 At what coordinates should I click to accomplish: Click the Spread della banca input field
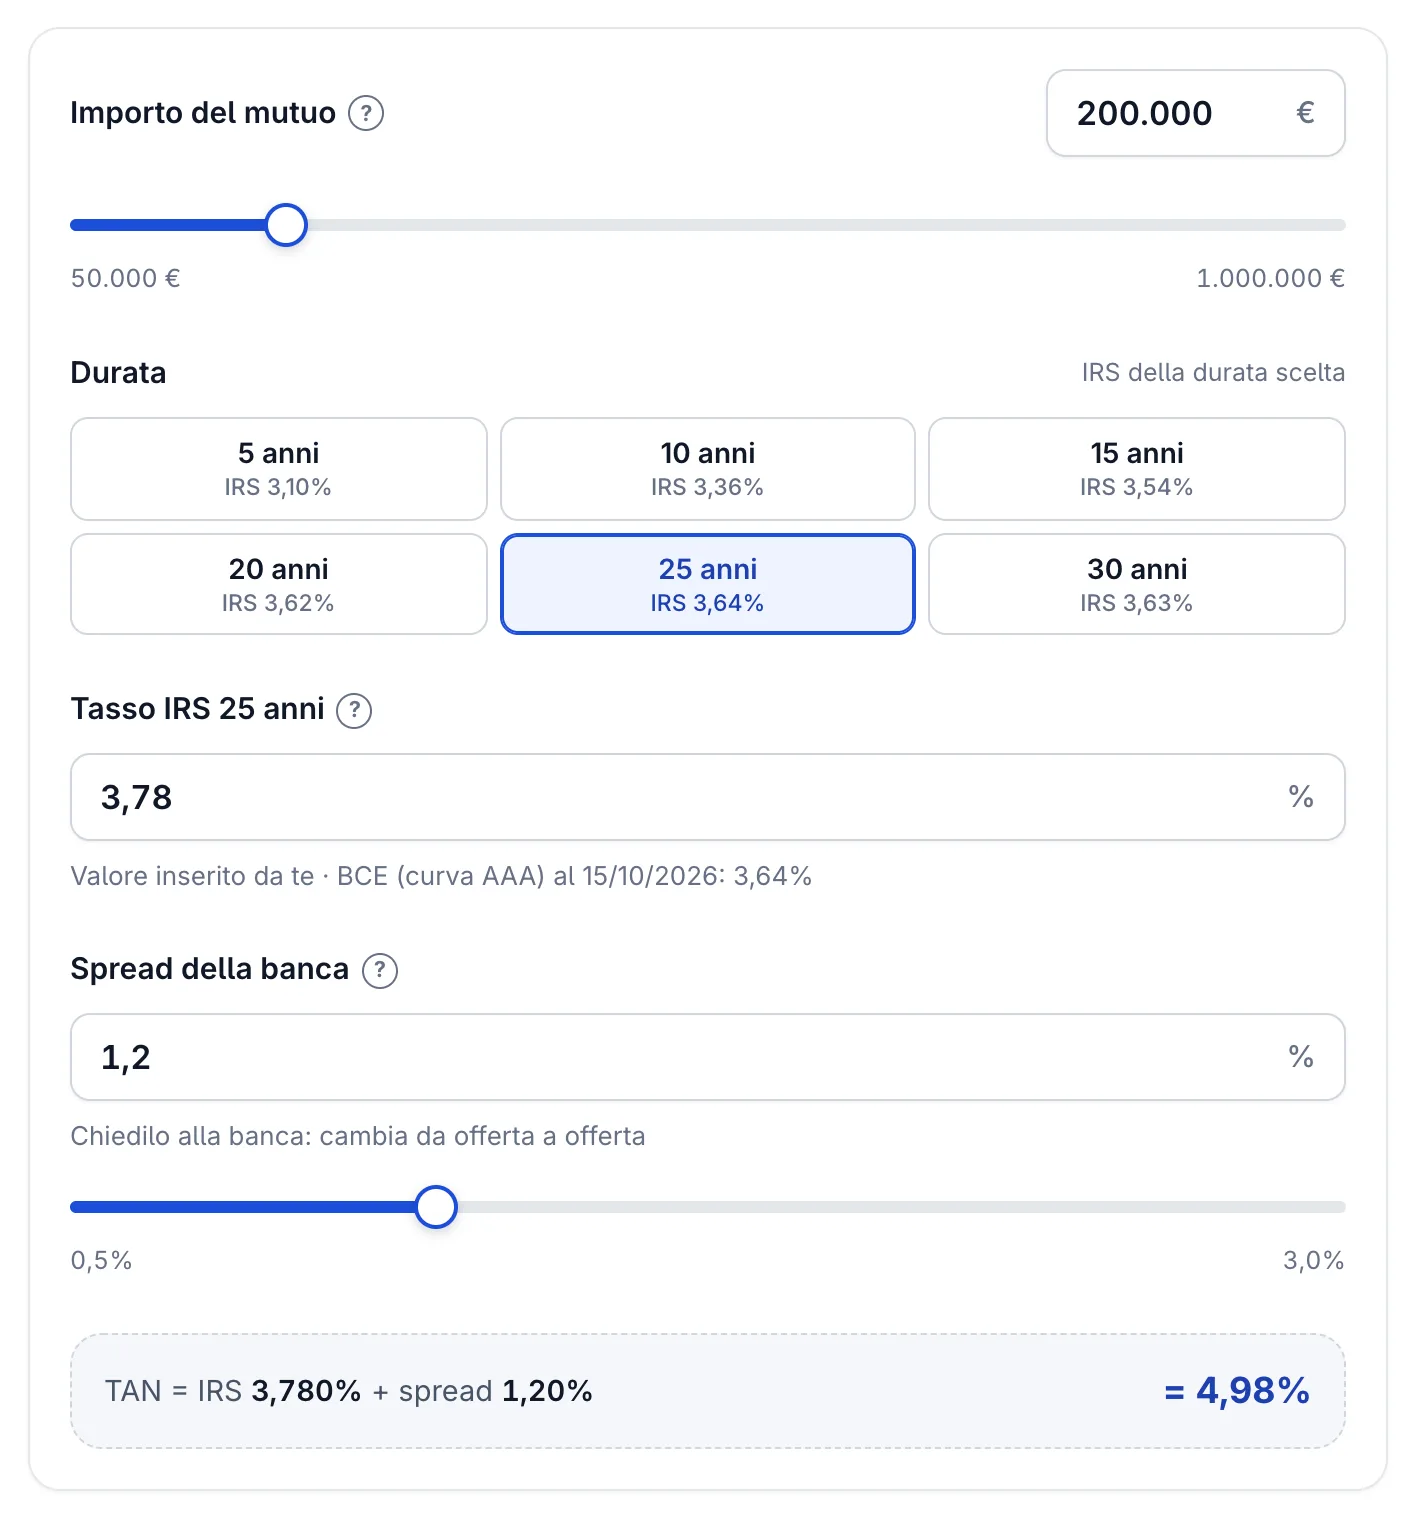pos(708,1057)
